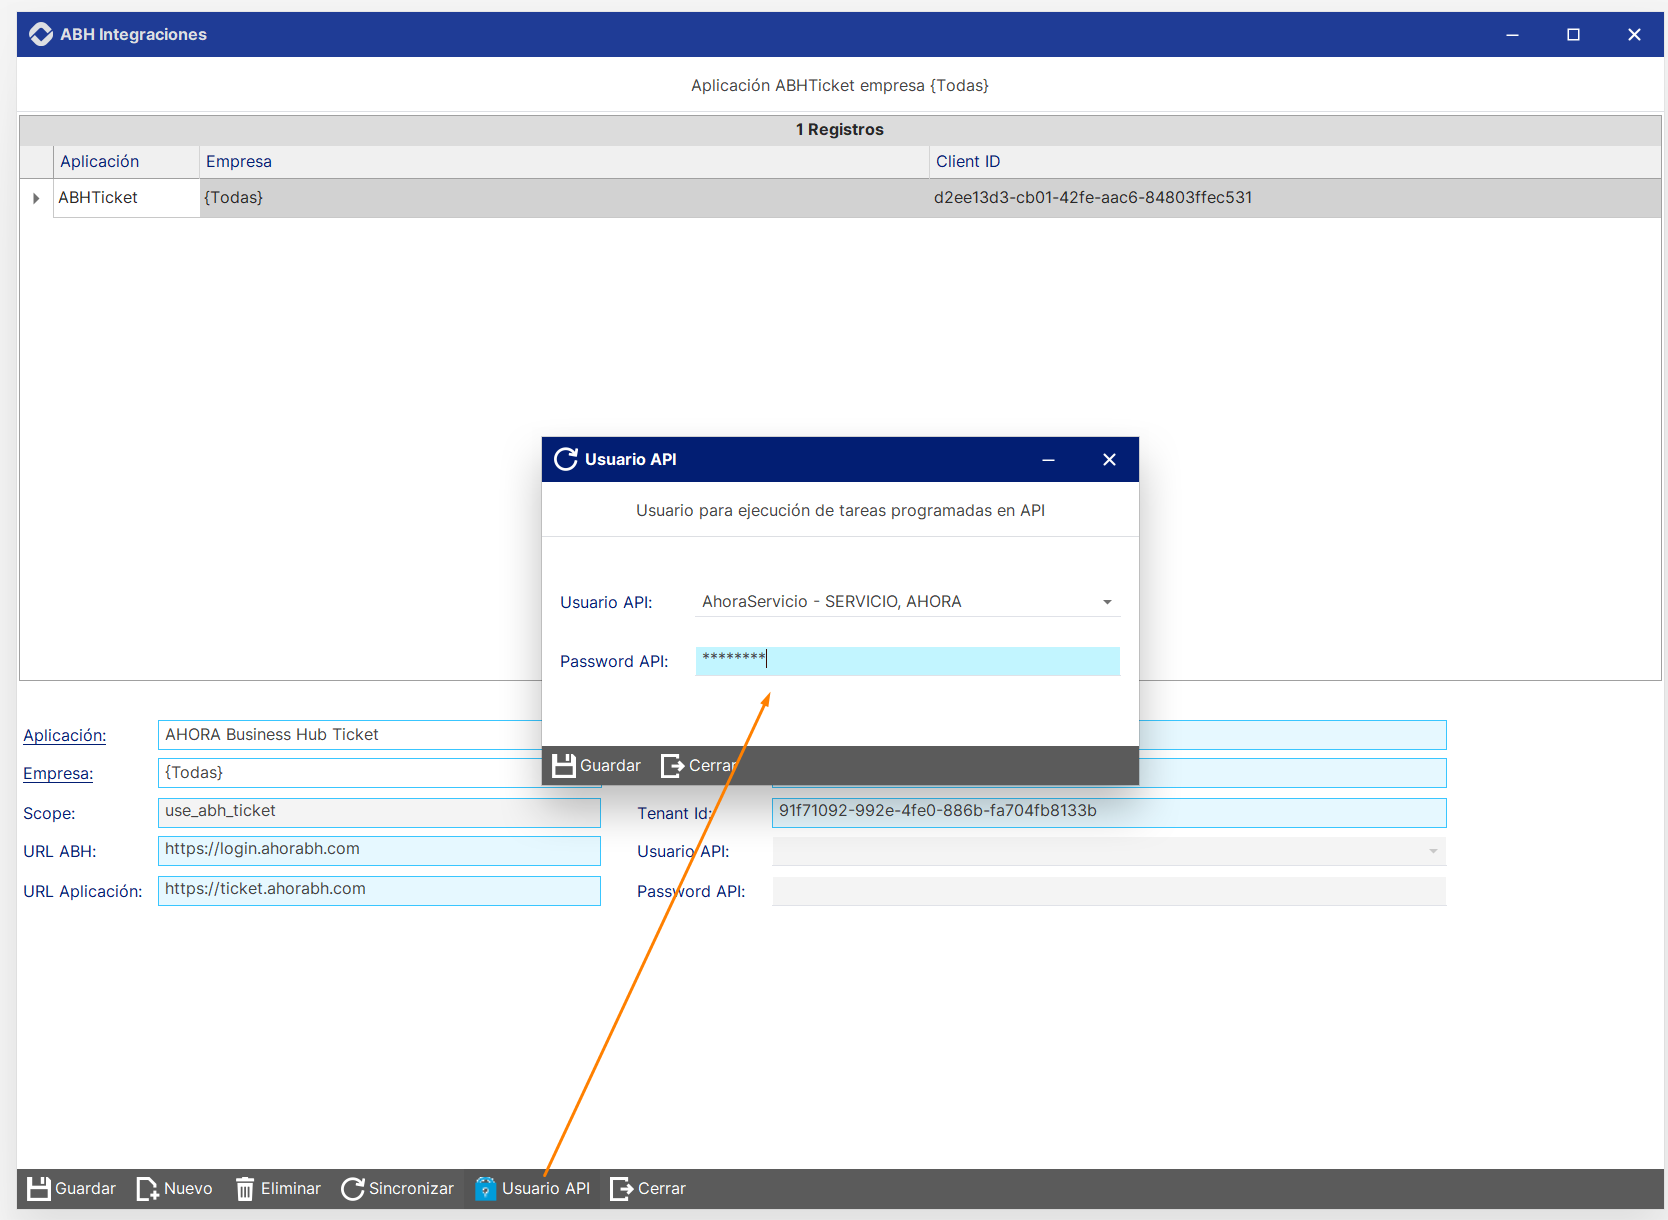Expand the ABHTicket row indicator arrow
1668x1220 pixels.
[36, 198]
